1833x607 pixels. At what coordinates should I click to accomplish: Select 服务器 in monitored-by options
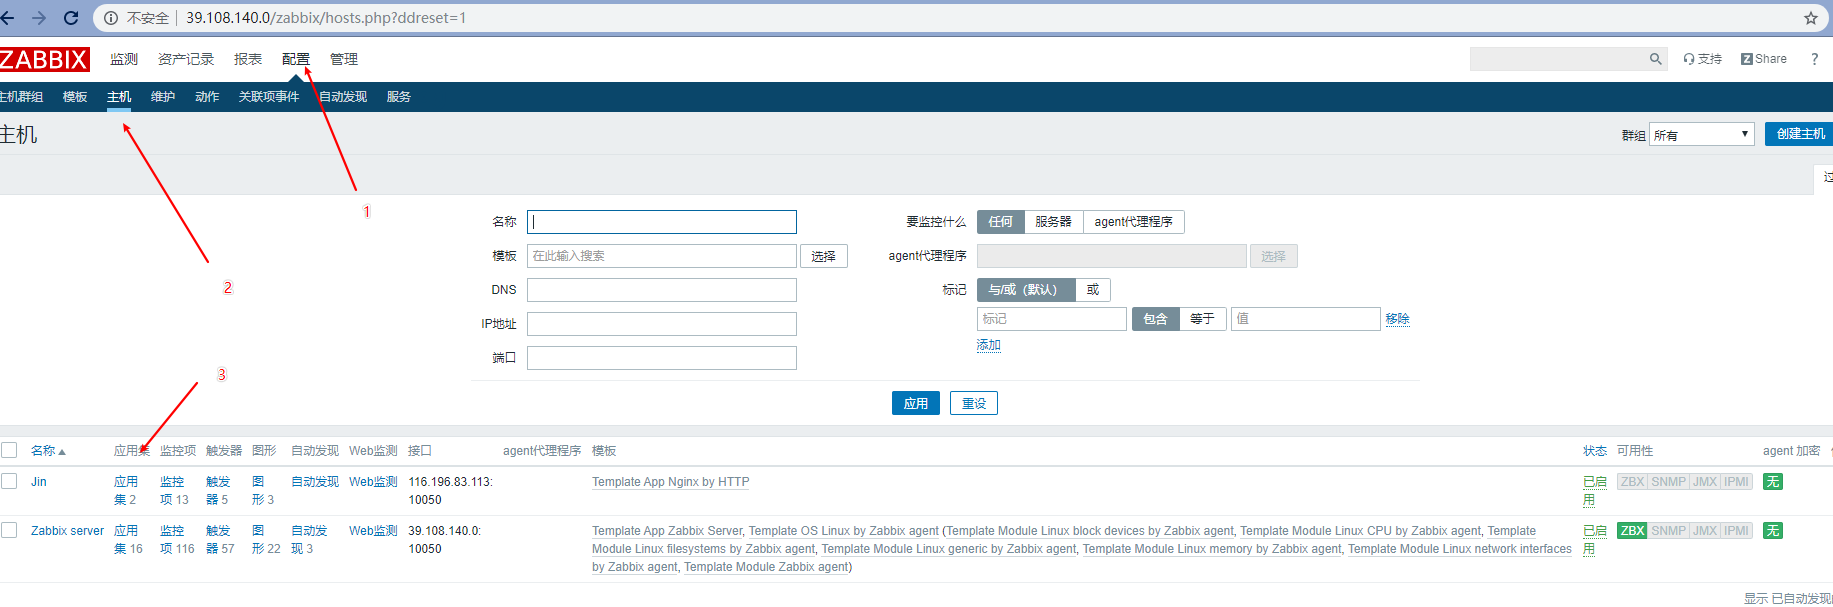pos(1053,222)
